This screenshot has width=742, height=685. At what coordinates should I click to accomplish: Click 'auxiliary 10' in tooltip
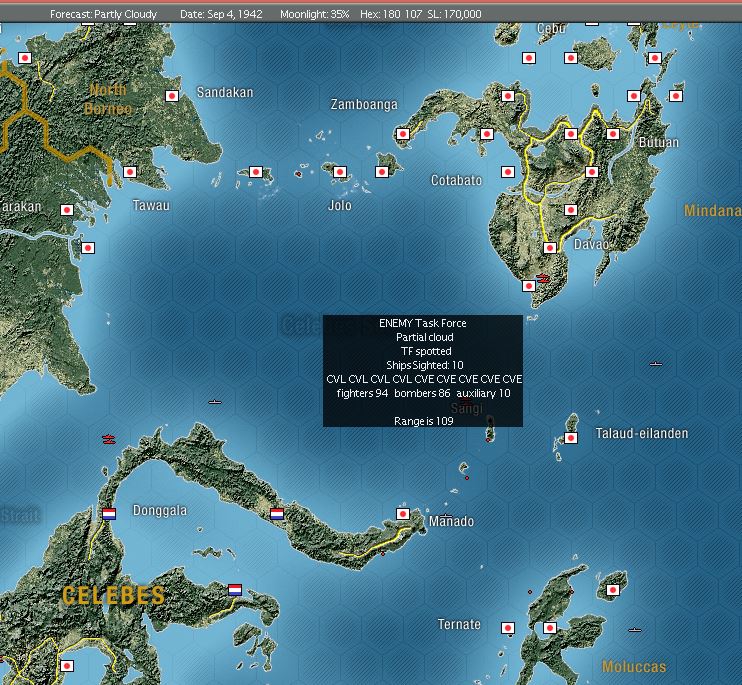(483, 393)
